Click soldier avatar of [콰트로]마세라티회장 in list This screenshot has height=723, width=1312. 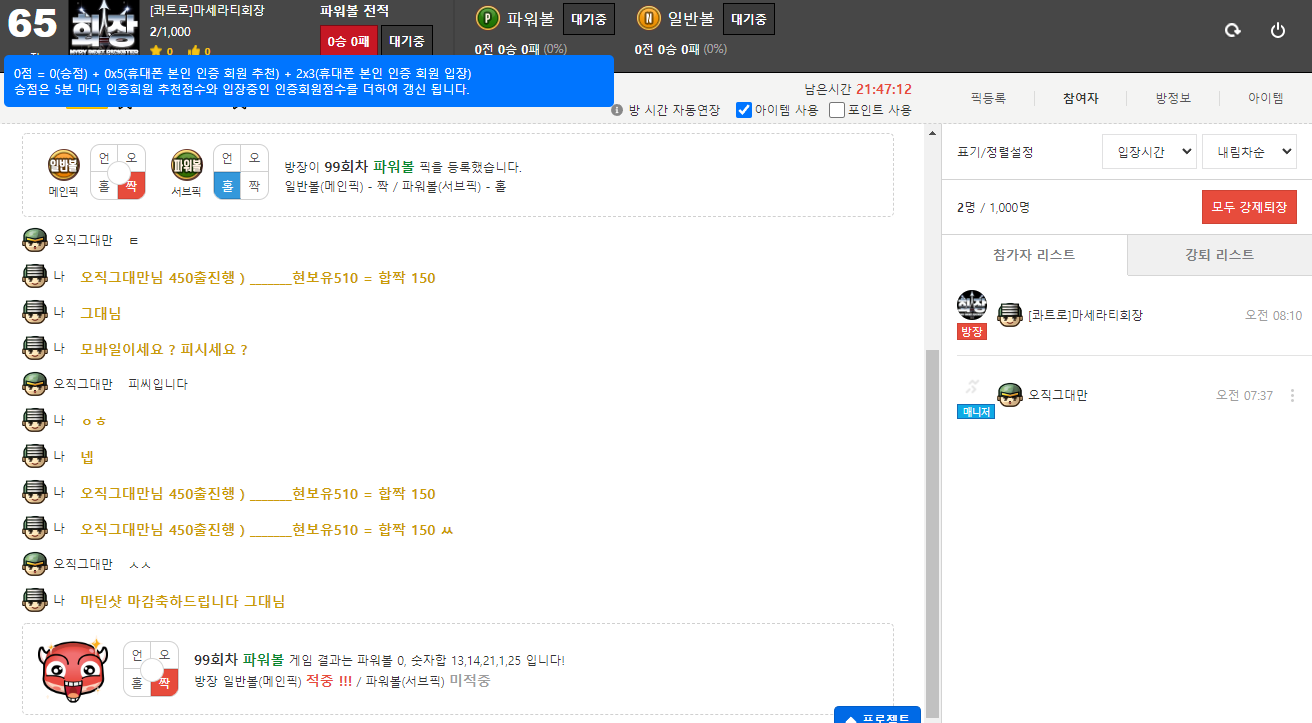[1010, 315]
